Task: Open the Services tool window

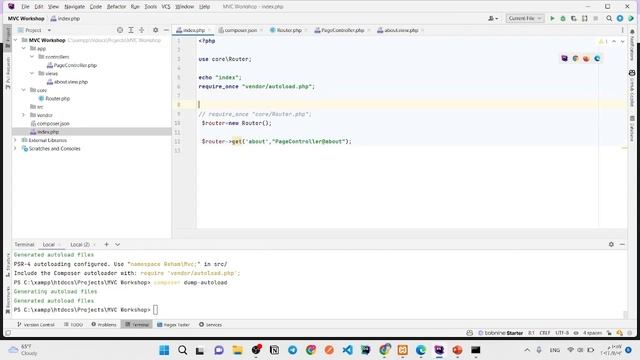Action: tap(210, 324)
